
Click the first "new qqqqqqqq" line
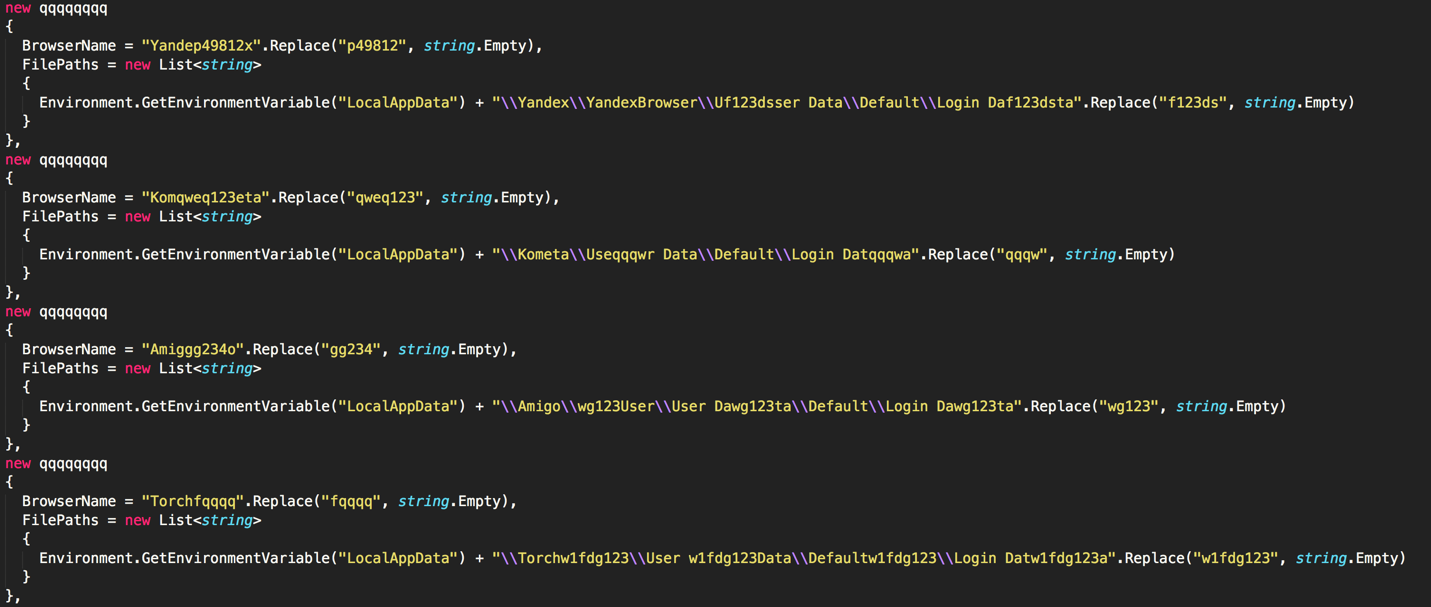point(56,8)
